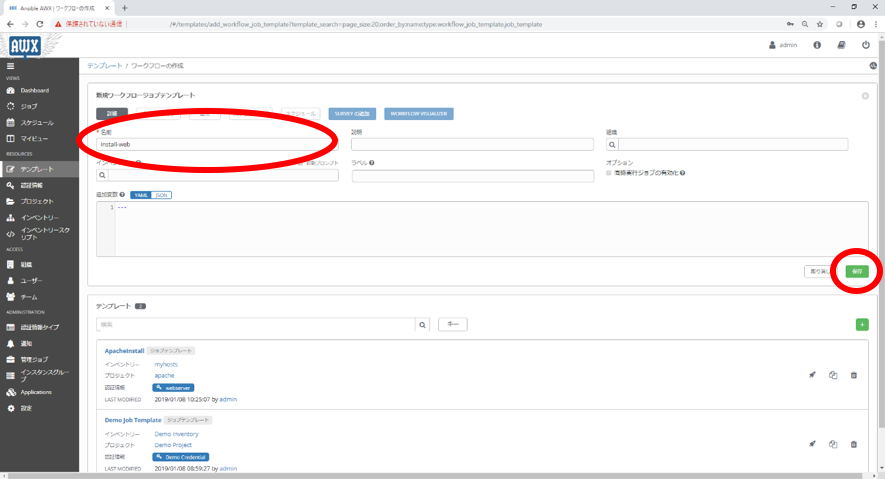Screen dimensions: 885x479
Task: Click the logout power icon in header
Action: coord(866,45)
